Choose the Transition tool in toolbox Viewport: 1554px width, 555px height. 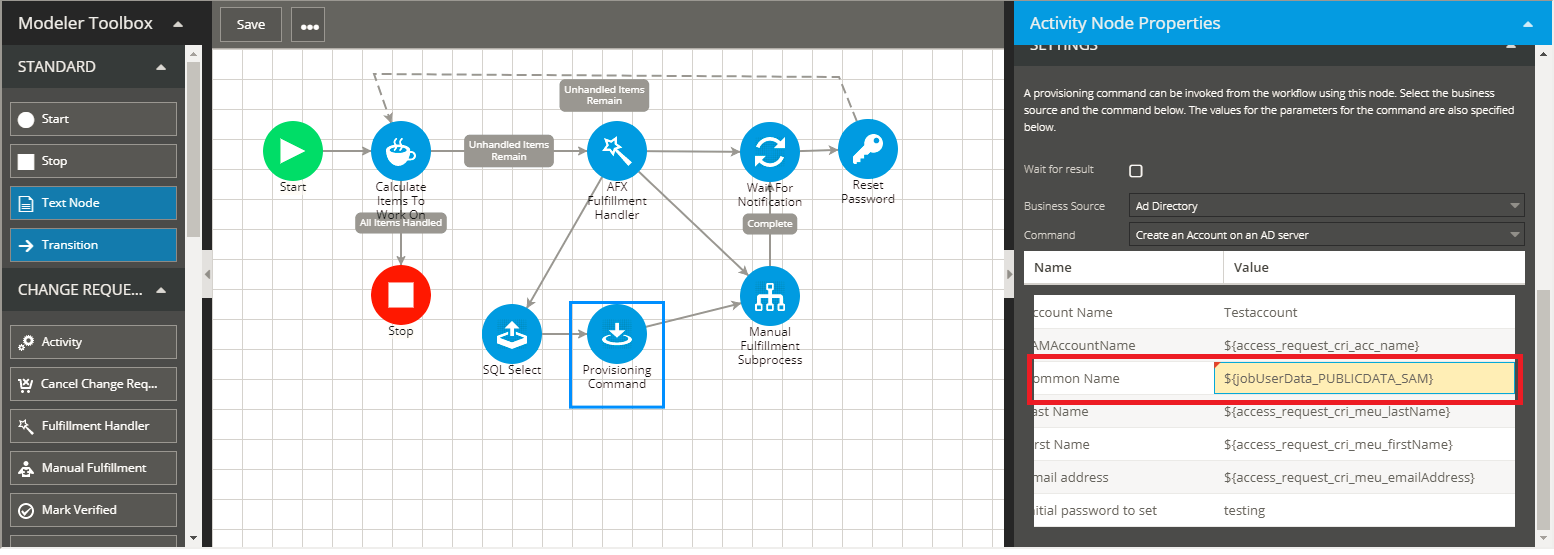[93, 245]
